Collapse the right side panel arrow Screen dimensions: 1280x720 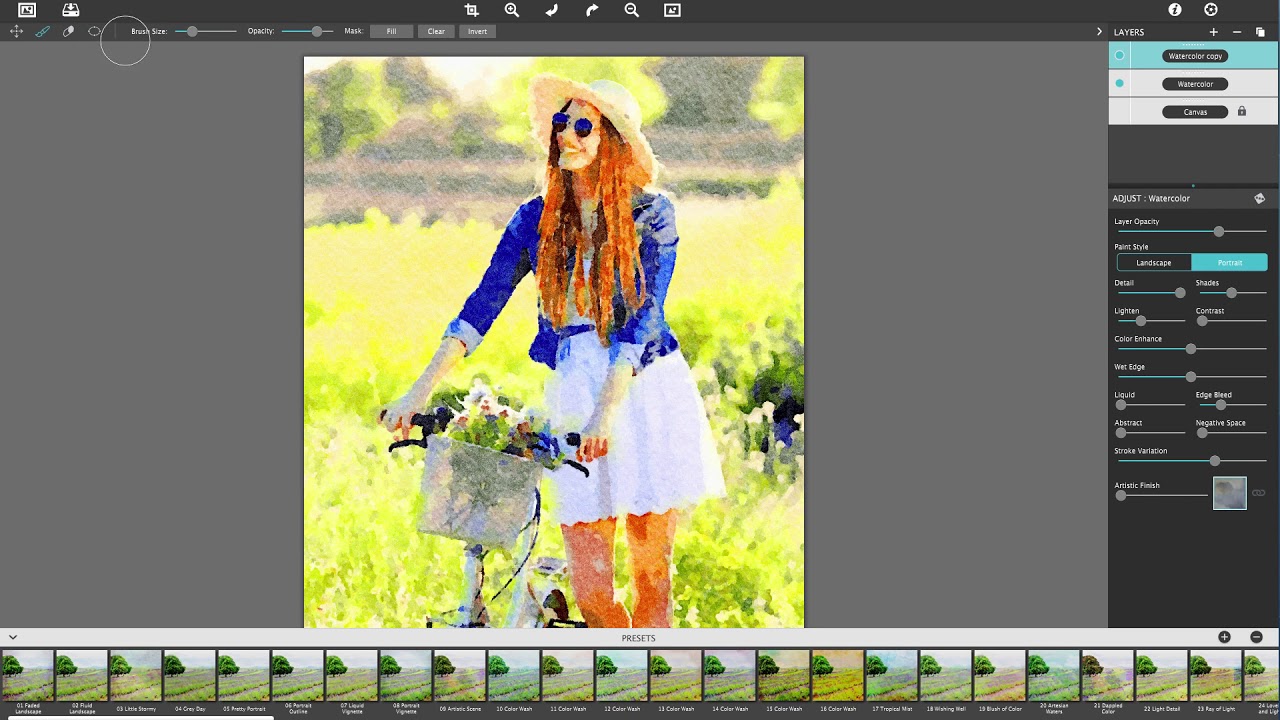tap(1098, 31)
